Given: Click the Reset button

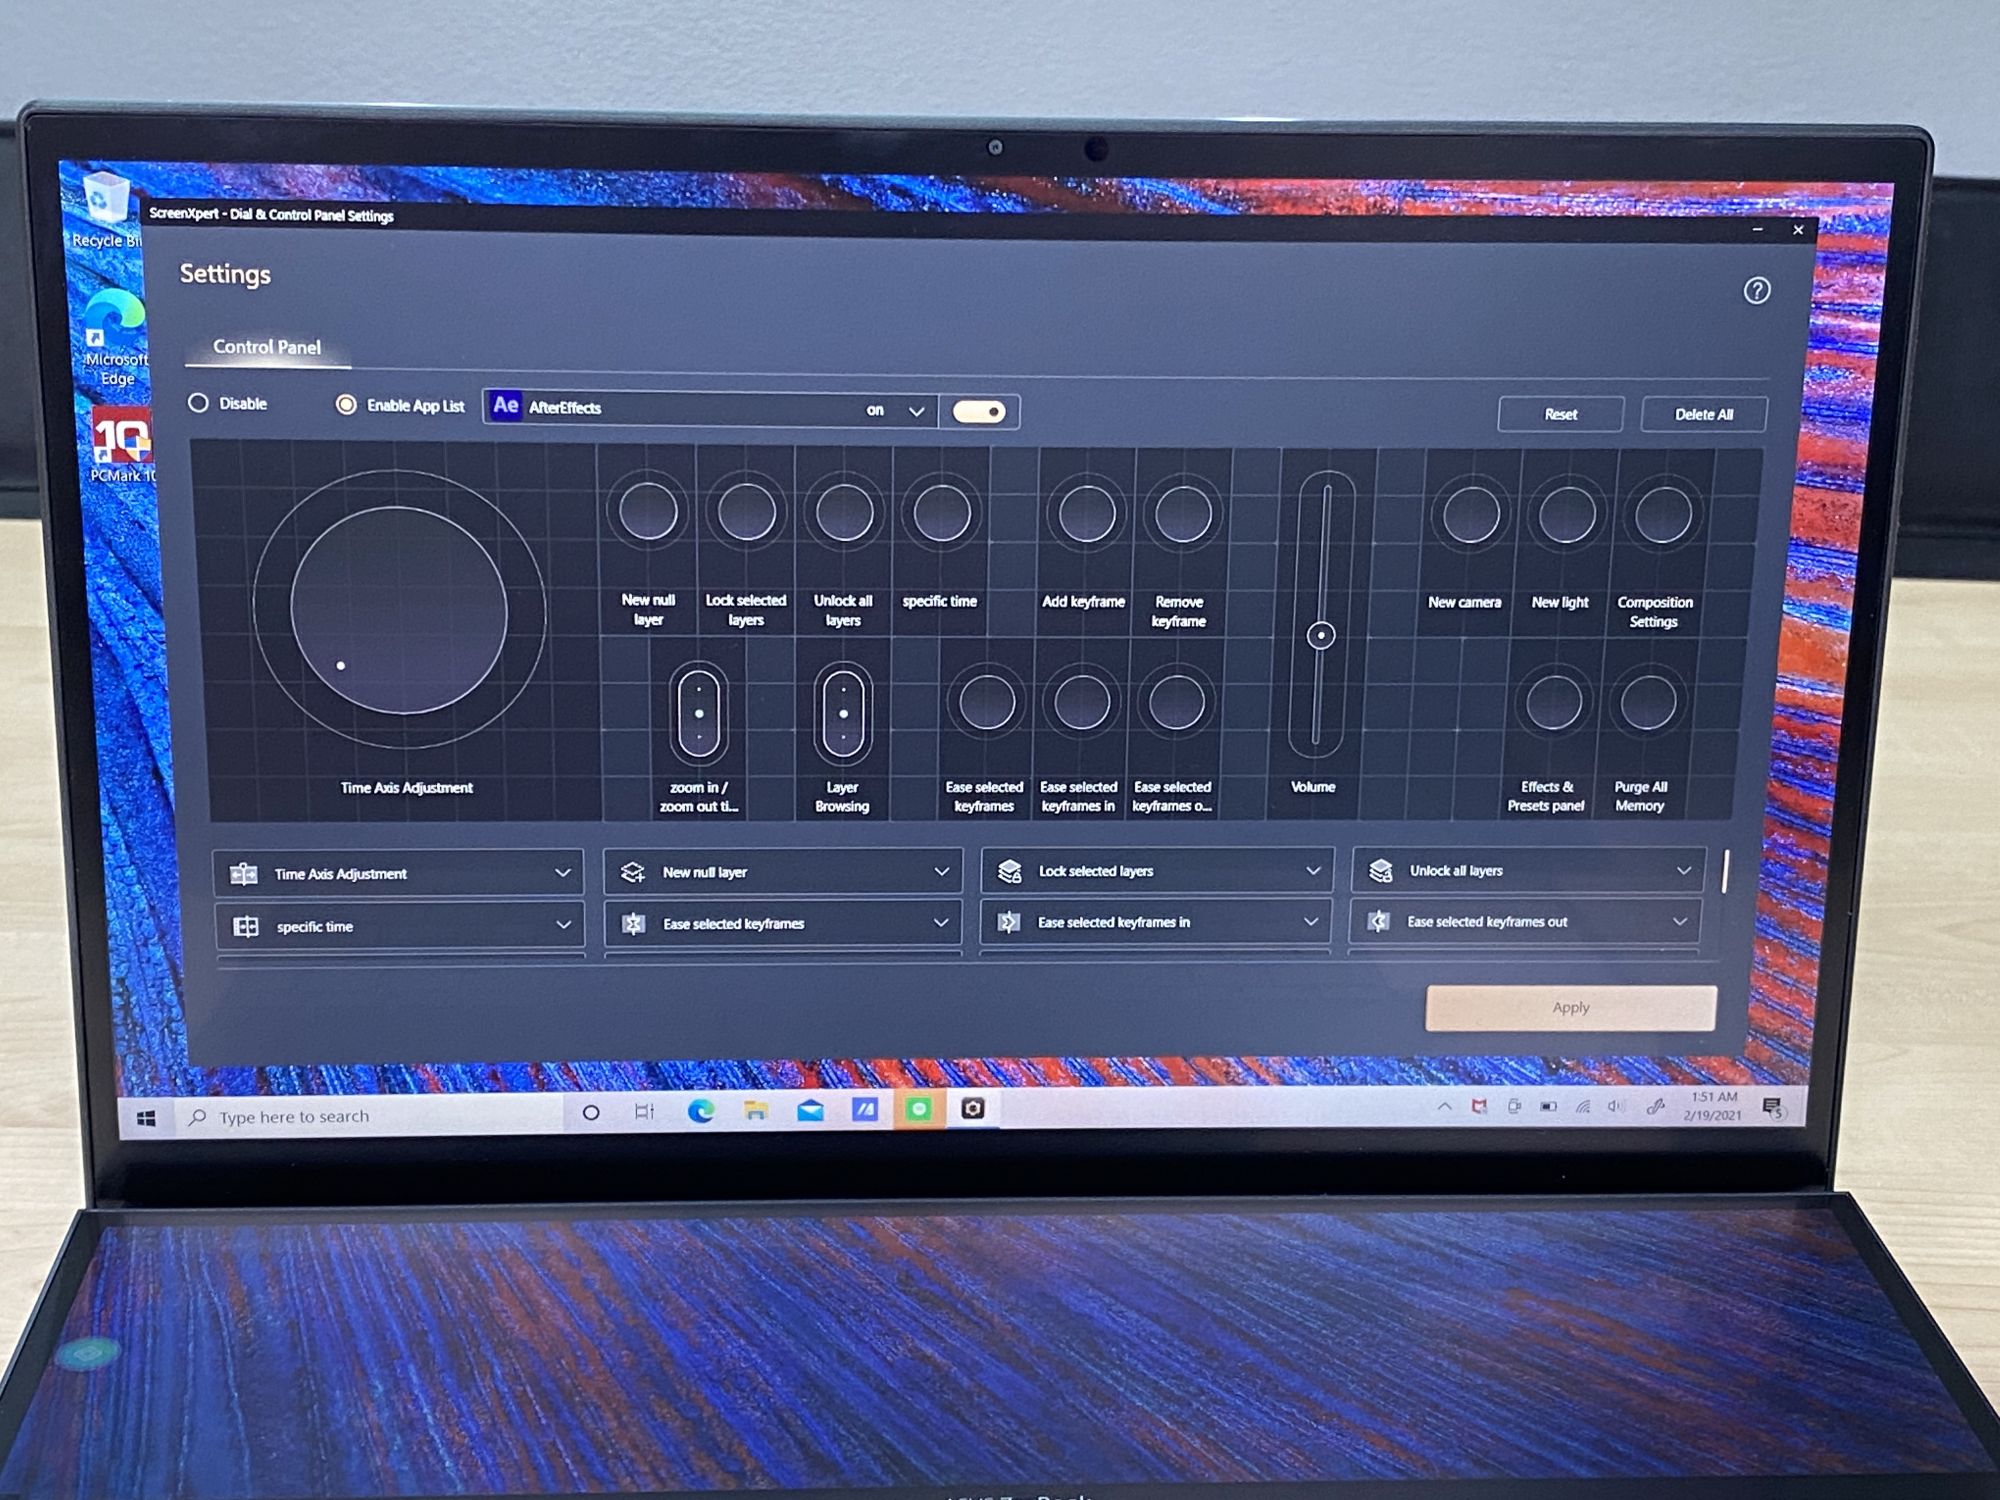Looking at the screenshot, I should click(x=1559, y=414).
